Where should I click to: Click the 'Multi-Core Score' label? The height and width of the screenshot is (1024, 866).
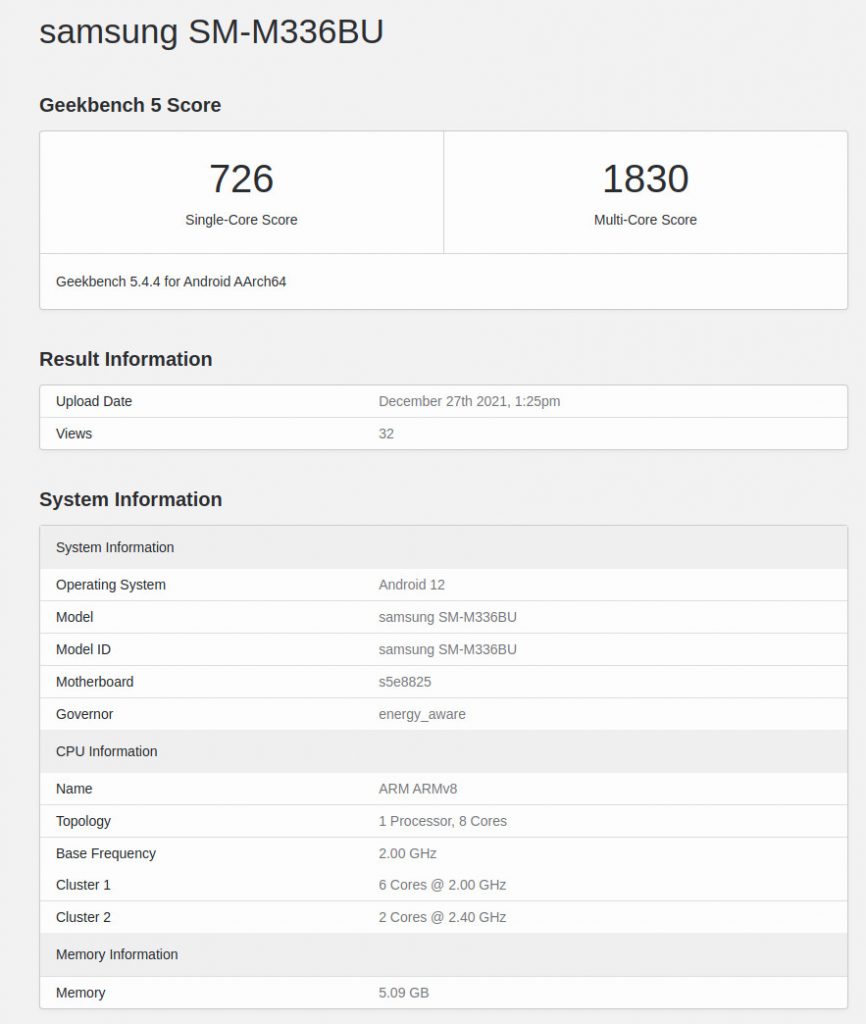645,220
